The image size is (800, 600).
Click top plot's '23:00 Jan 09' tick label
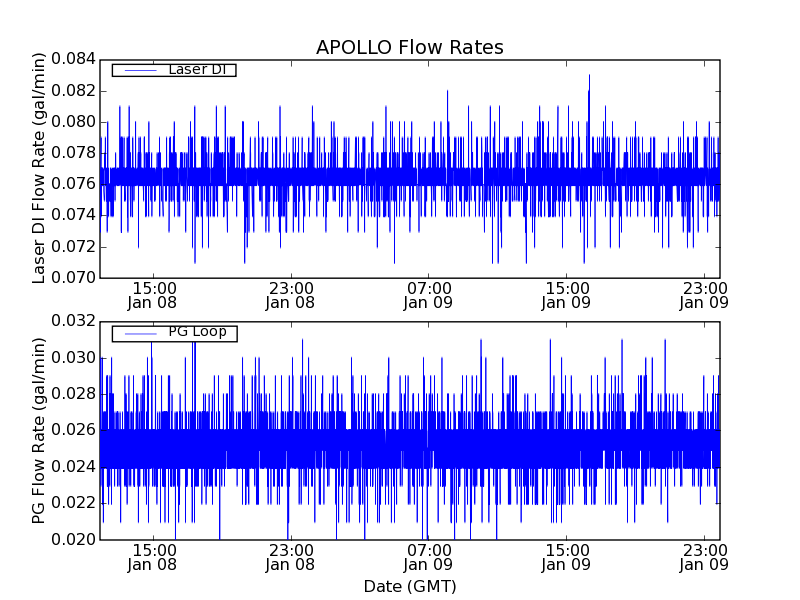pyautogui.click(x=704, y=295)
